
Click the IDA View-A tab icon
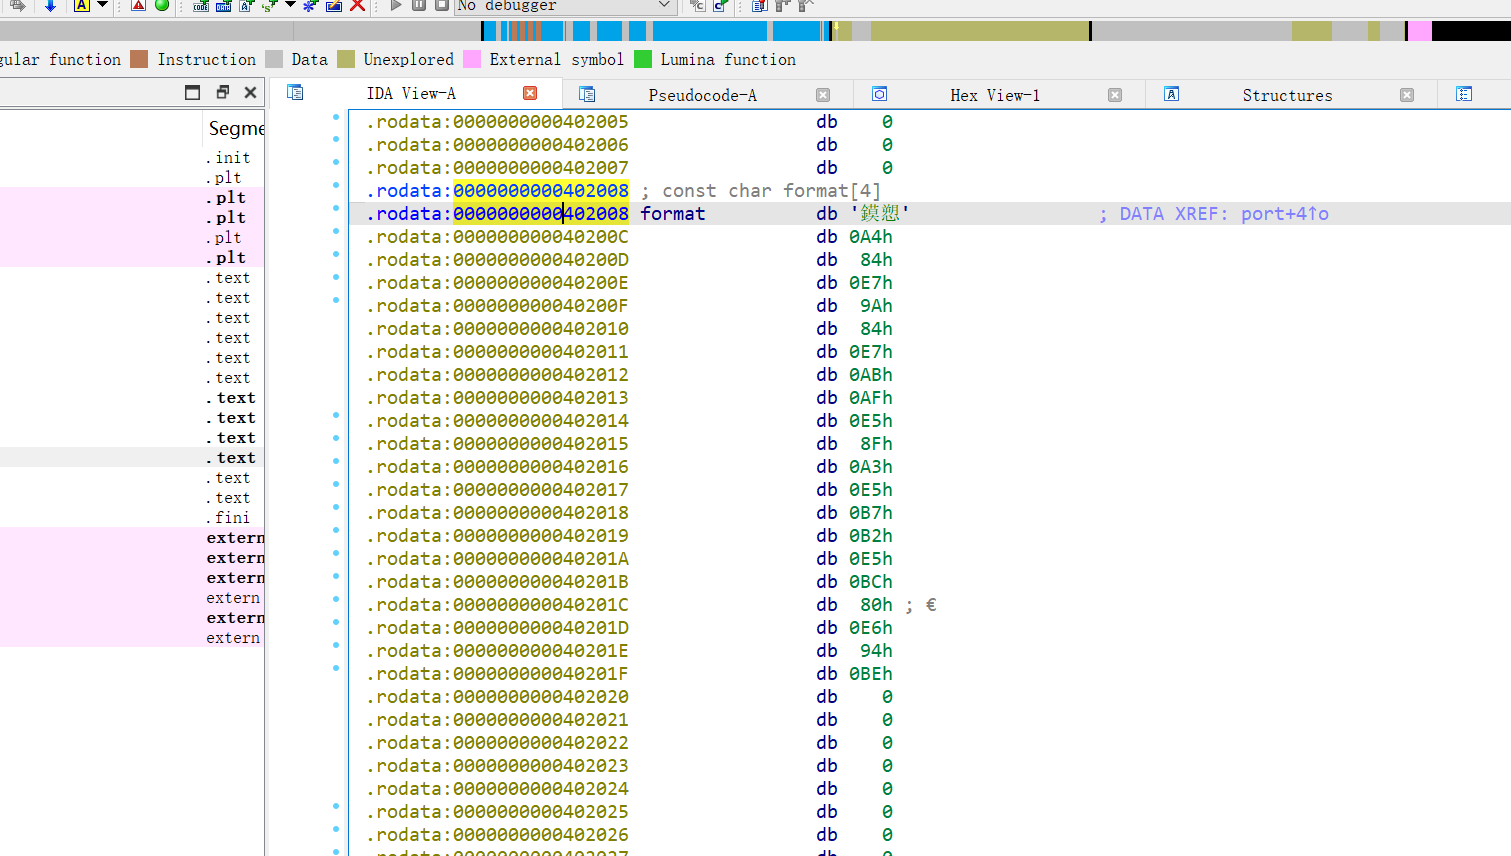(295, 92)
